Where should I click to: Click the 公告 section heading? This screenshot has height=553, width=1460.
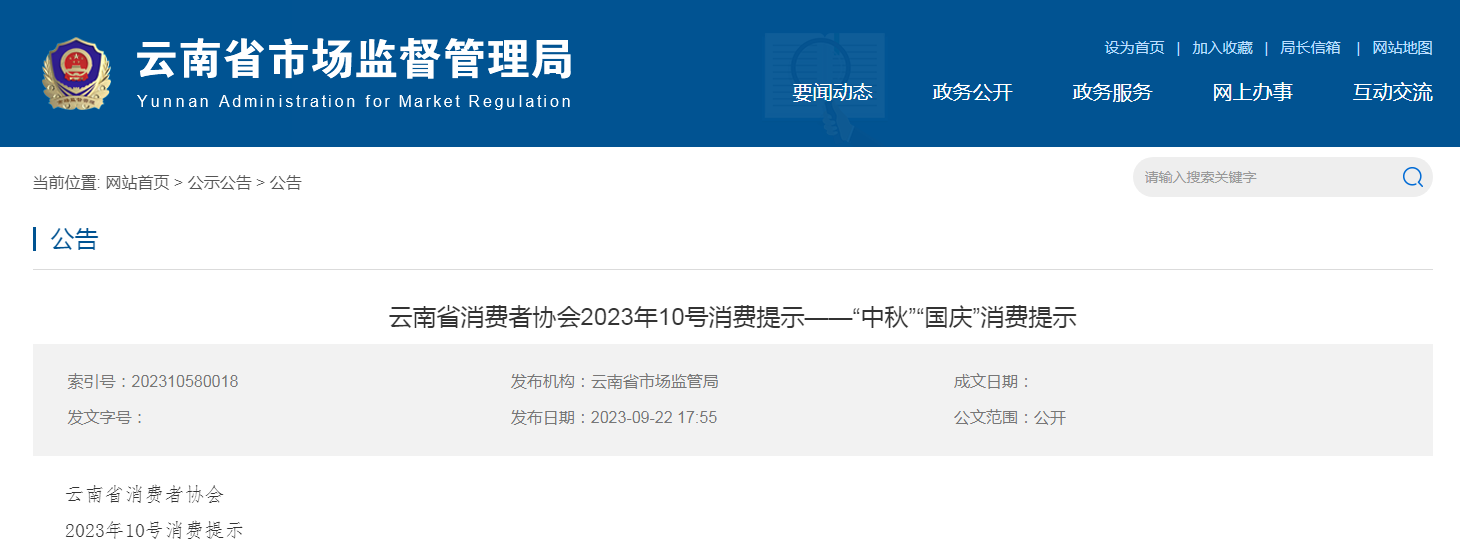(x=75, y=239)
